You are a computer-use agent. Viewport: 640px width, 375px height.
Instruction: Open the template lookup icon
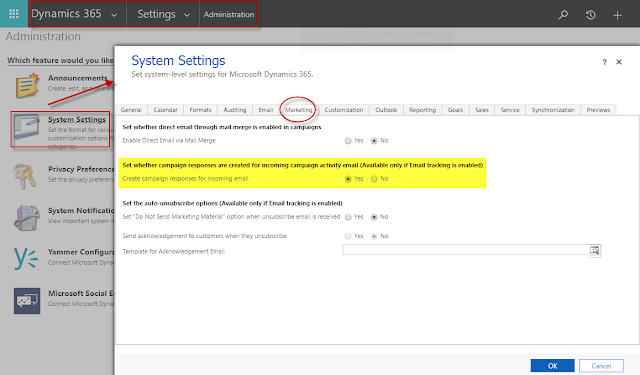point(595,250)
